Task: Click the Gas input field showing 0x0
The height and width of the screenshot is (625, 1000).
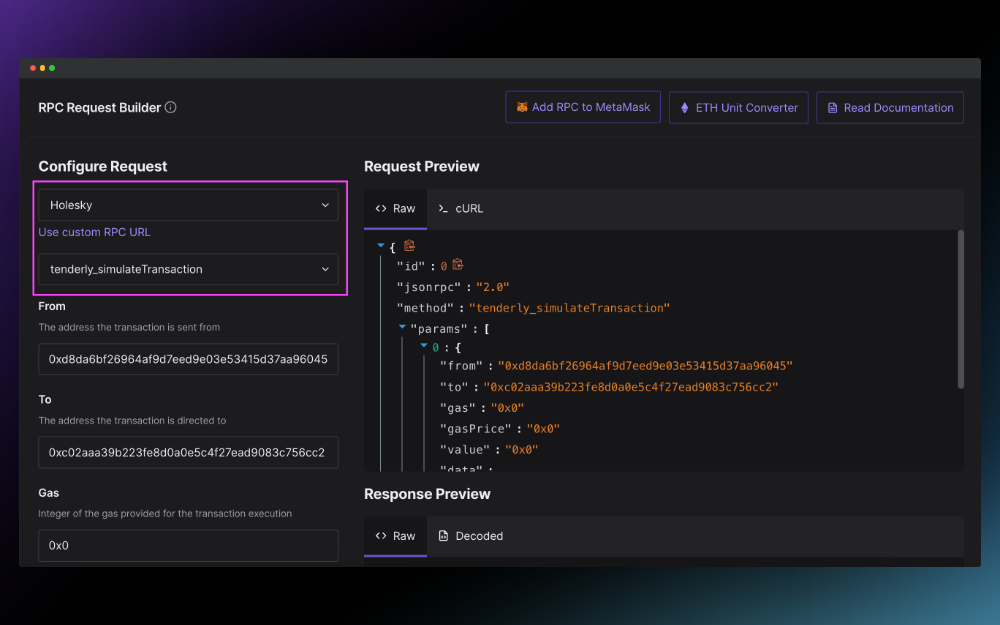Action: pyautogui.click(x=188, y=545)
